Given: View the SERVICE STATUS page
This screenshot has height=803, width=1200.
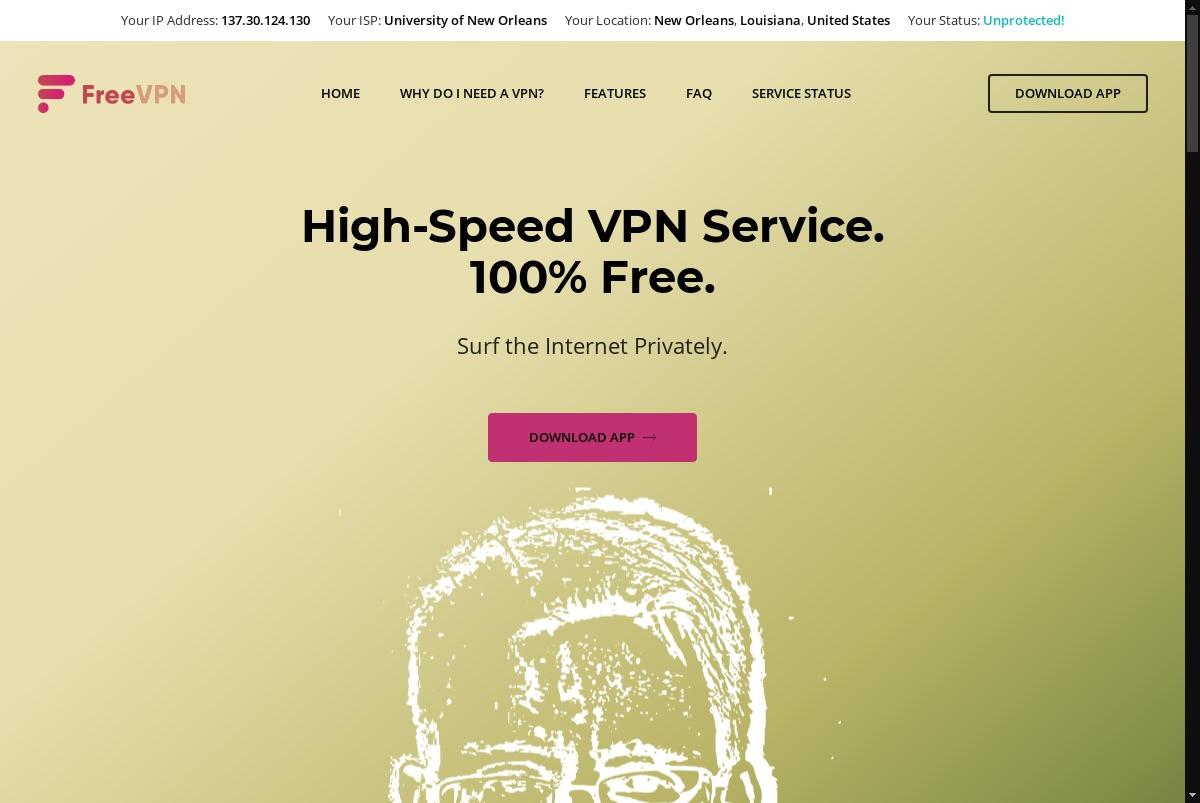Looking at the screenshot, I should pyautogui.click(x=801, y=93).
